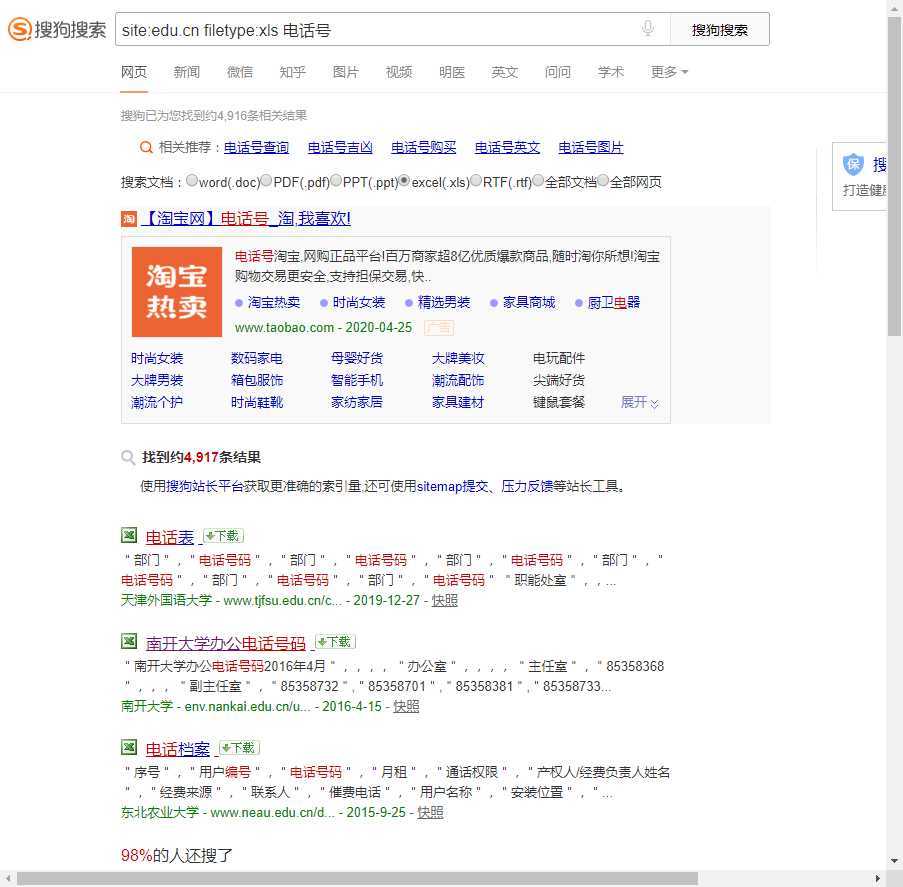Open related suggestion 电话号图片
The image size is (903, 887).
tap(591, 147)
